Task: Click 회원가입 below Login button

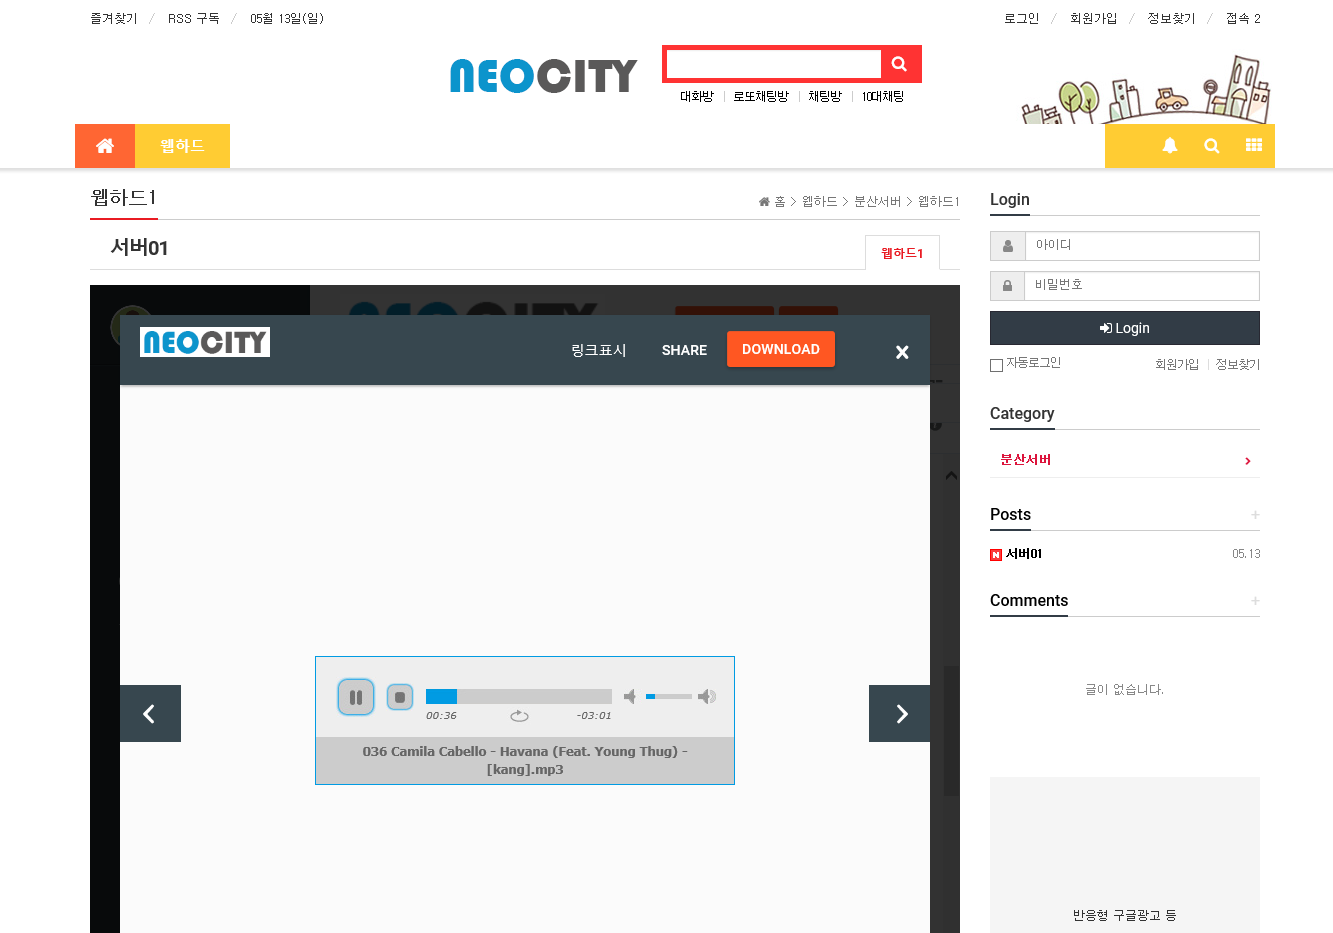Action: pos(1177,365)
